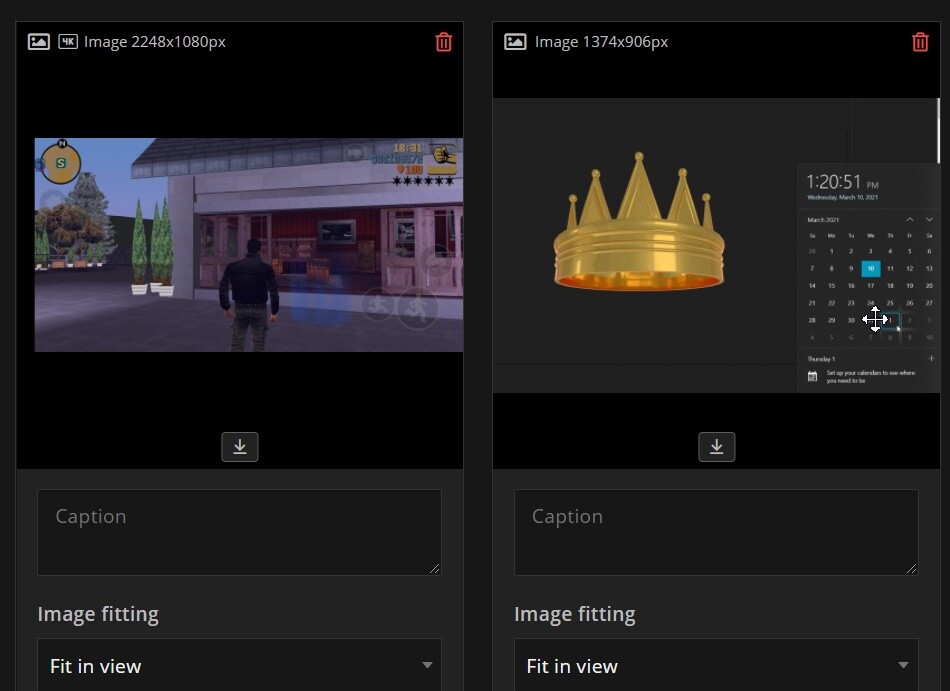
Task: Click the Image fitting label under the game screenshot
Action: (98, 614)
